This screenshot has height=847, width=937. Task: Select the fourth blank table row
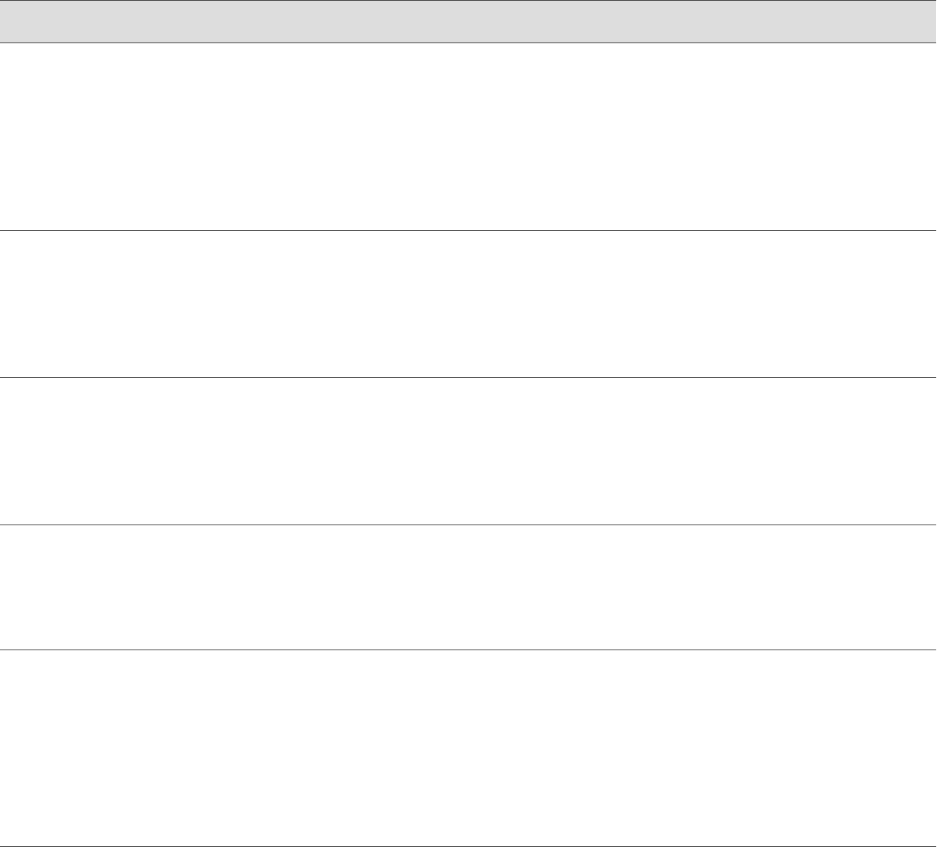[468, 587]
